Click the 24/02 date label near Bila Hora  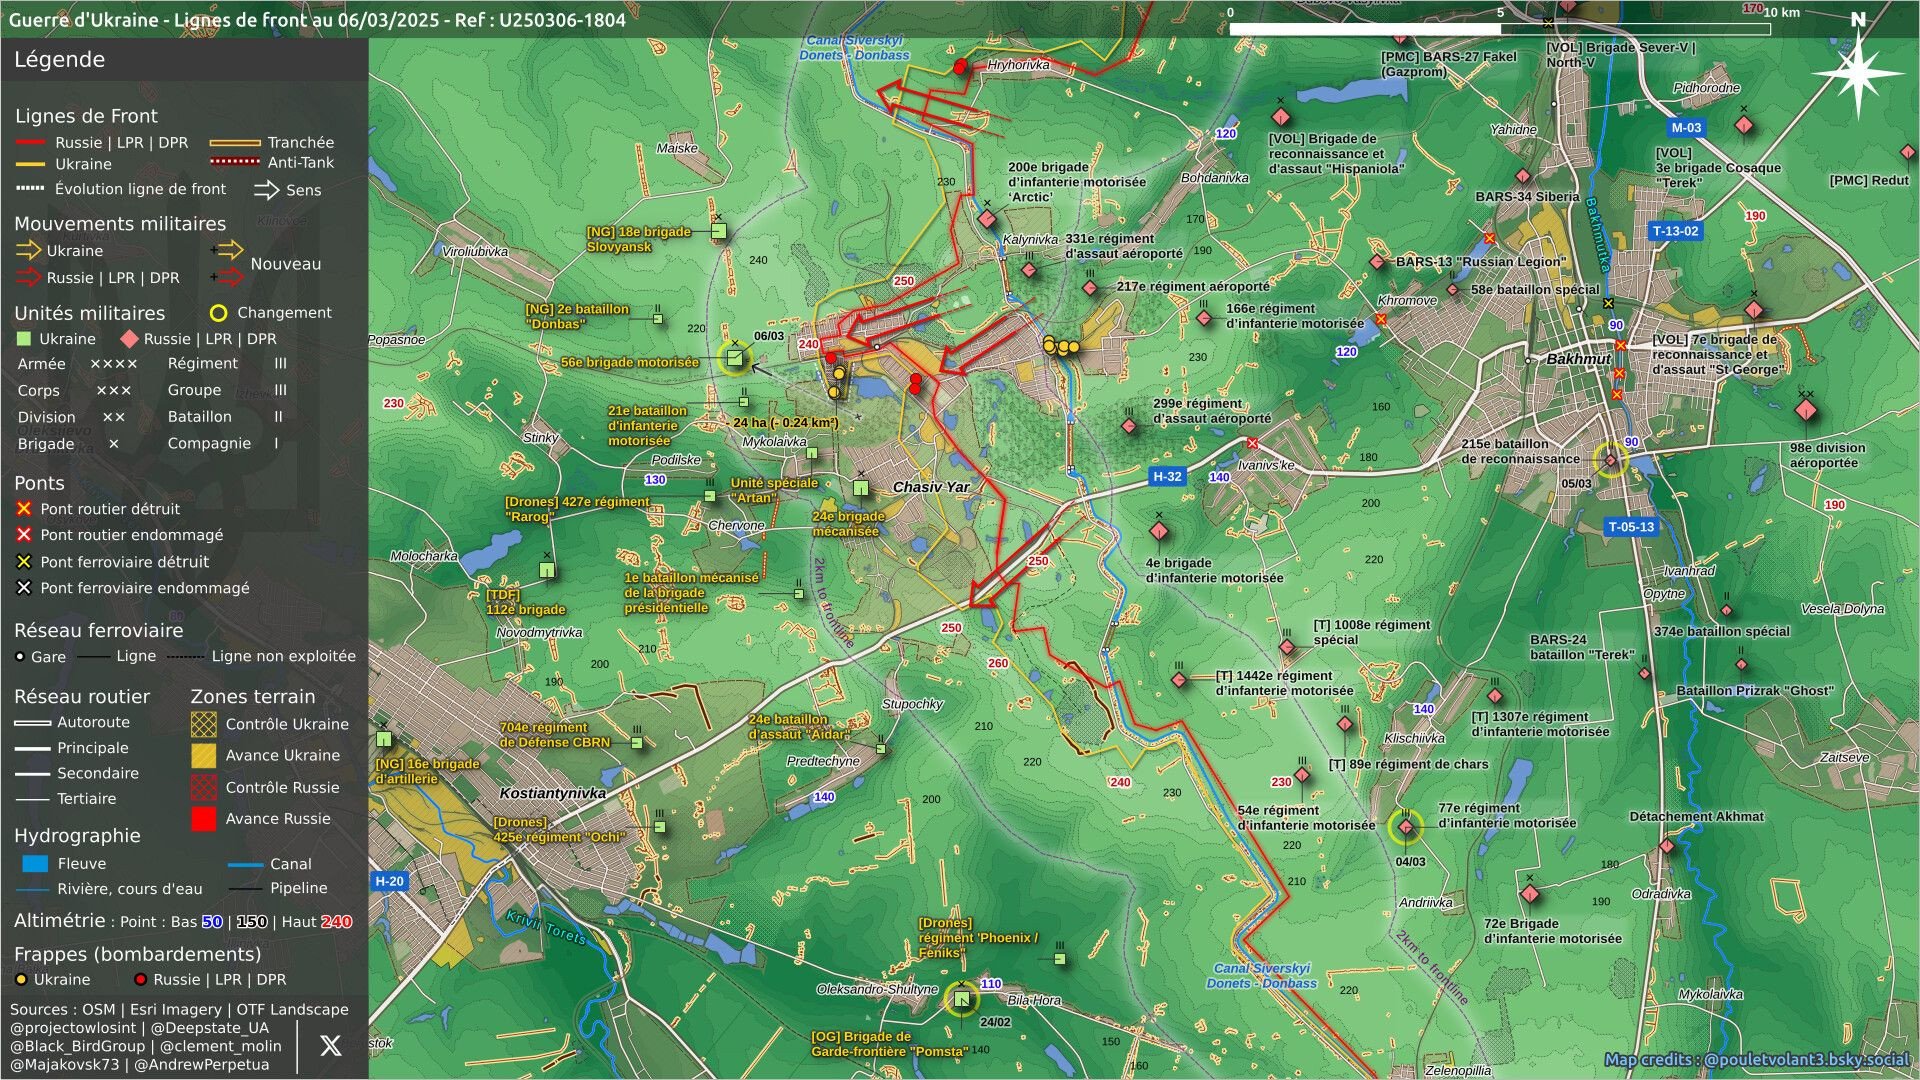(x=995, y=1022)
